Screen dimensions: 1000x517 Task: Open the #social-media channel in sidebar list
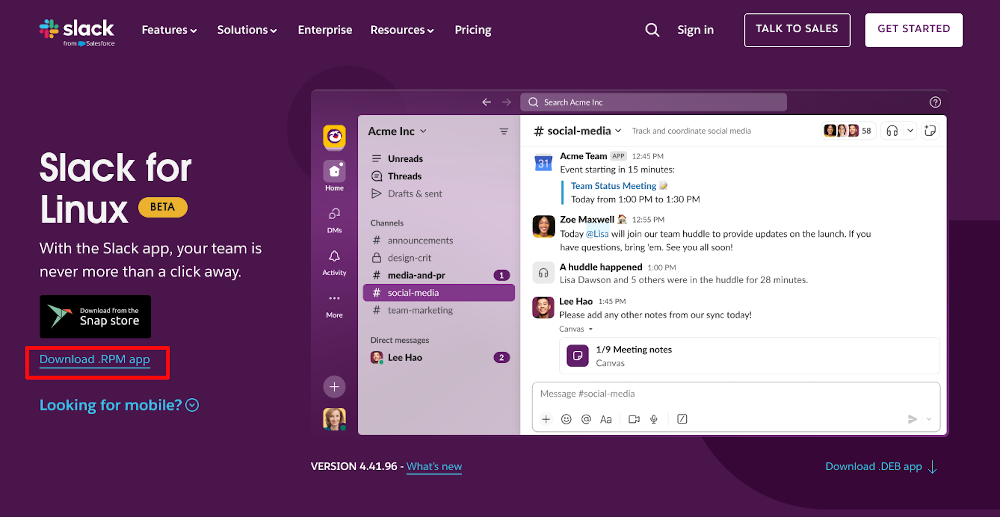[x=439, y=293]
